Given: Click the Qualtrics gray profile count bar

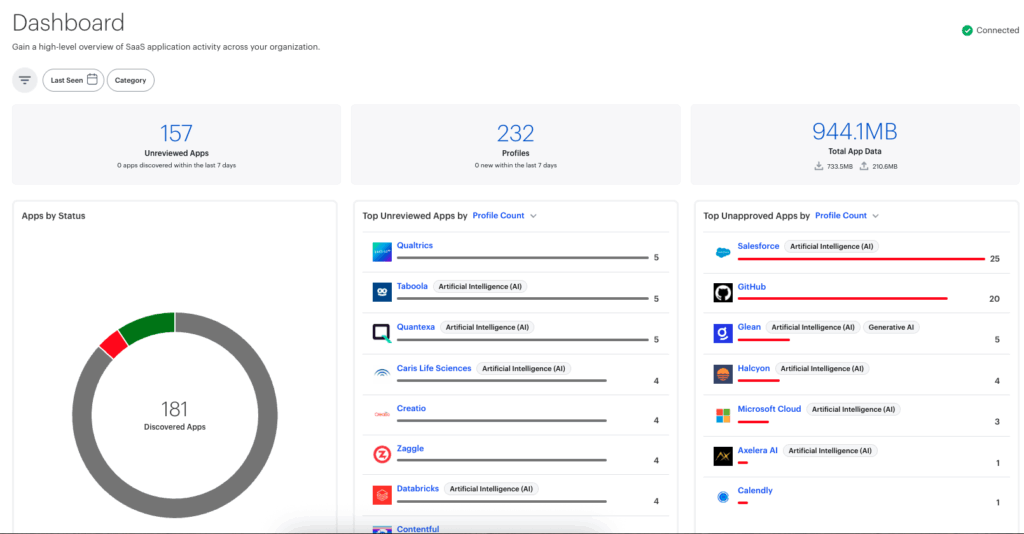Looking at the screenshot, I should 522,258.
